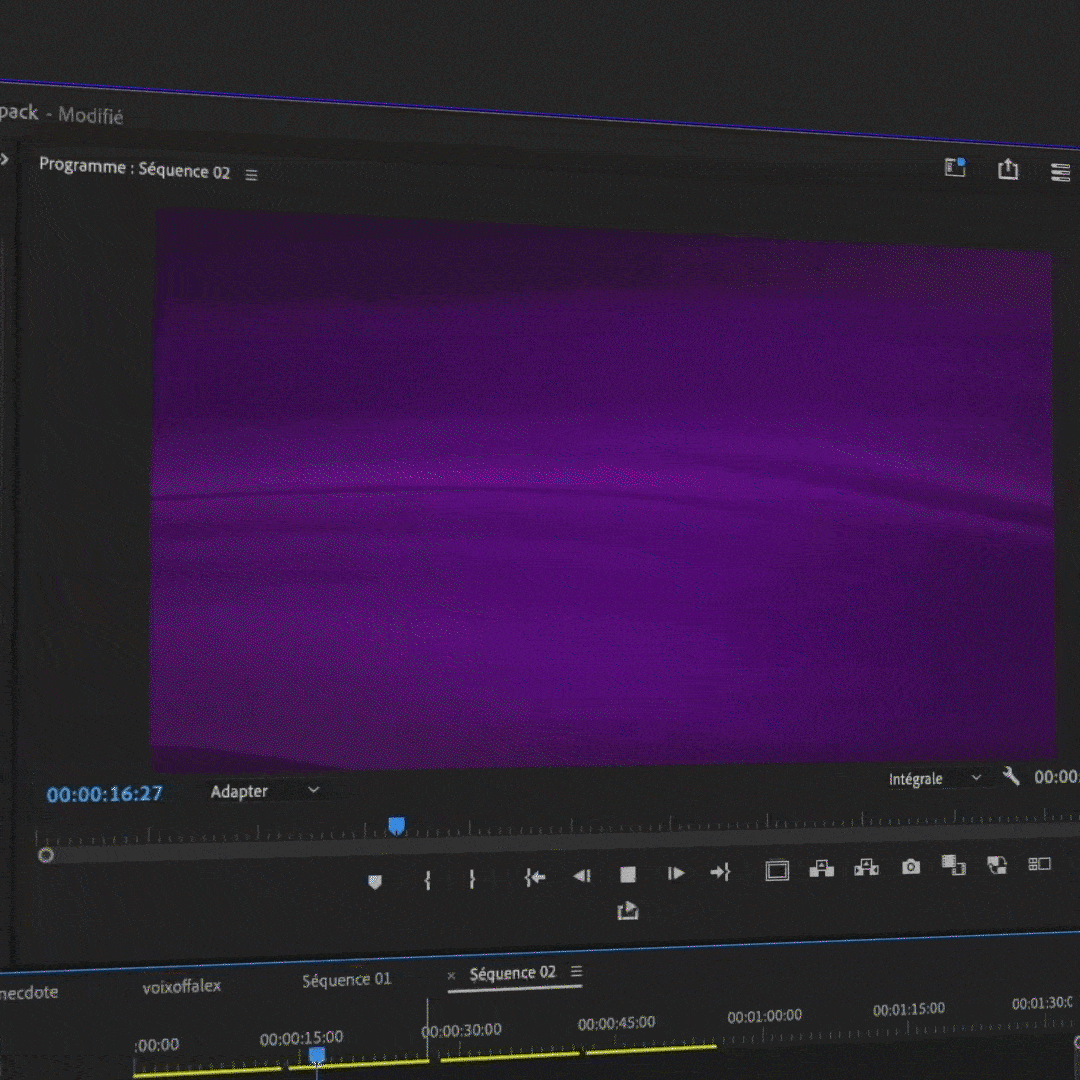Screen dimensions: 1080x1080
Task: Click the Extract button icon
Action: pos(866,868)
